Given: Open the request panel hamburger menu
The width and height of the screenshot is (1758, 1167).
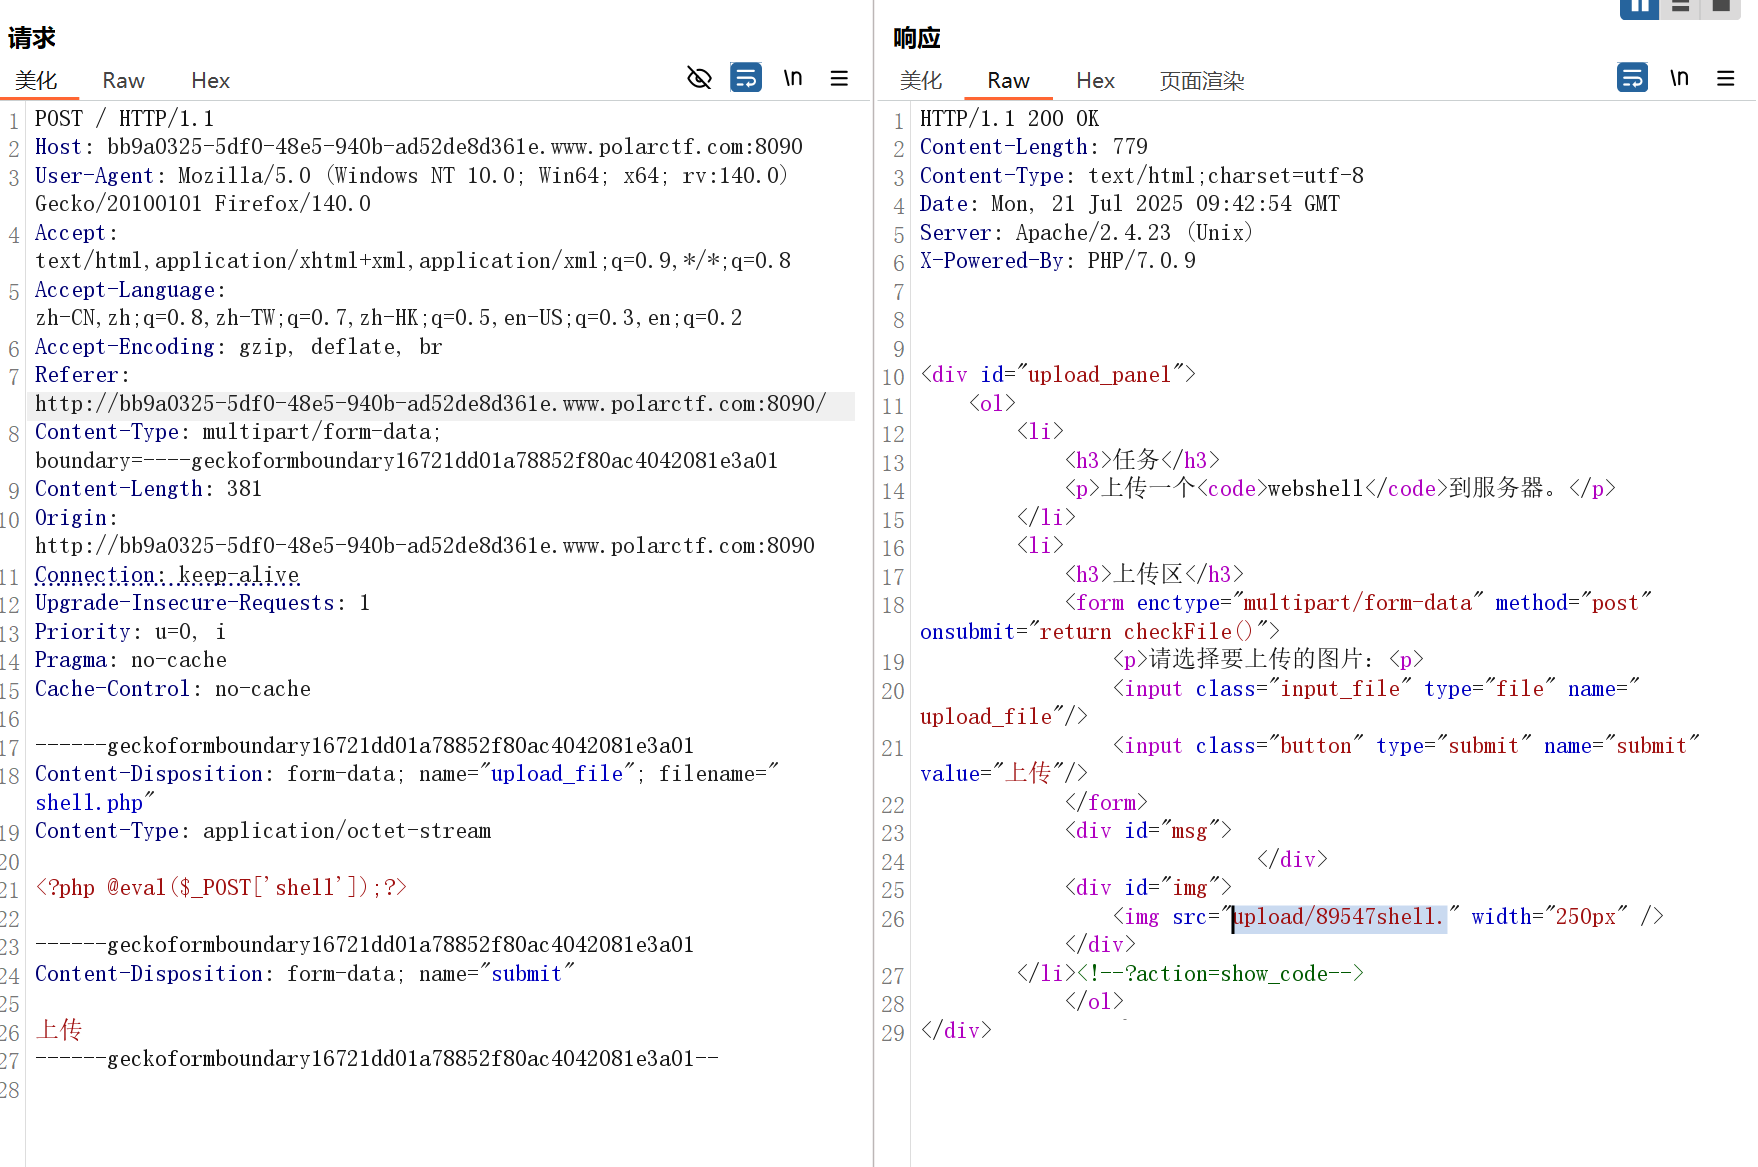Looking at the screenshot, I should click(839, 78).
